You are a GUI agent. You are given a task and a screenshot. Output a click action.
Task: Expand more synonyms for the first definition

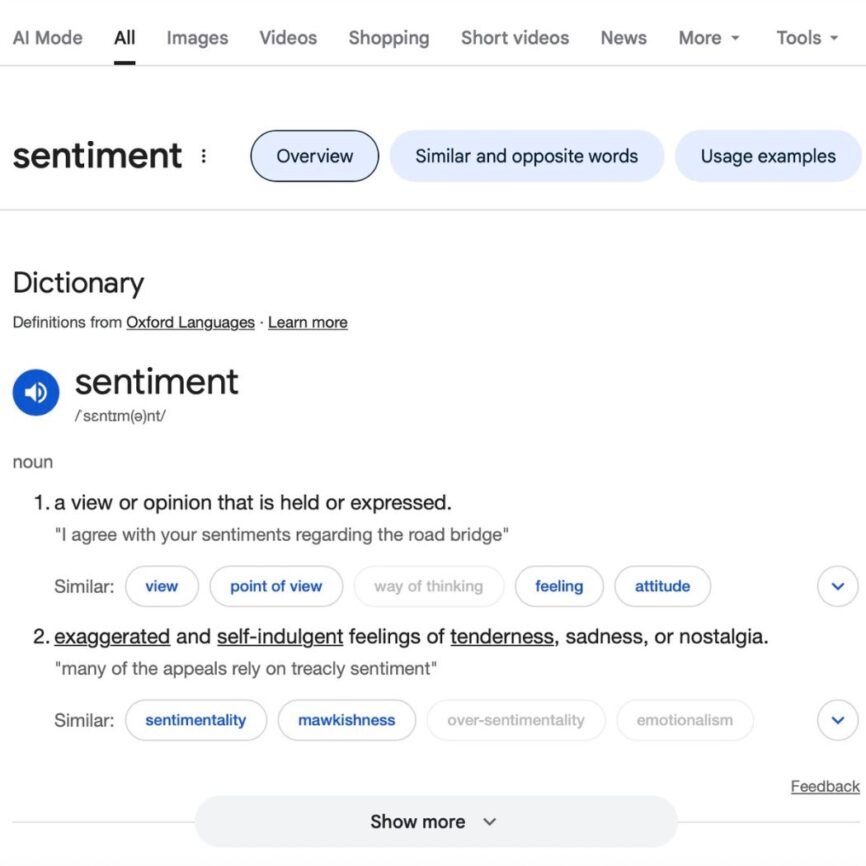click(x=837, y=586)
